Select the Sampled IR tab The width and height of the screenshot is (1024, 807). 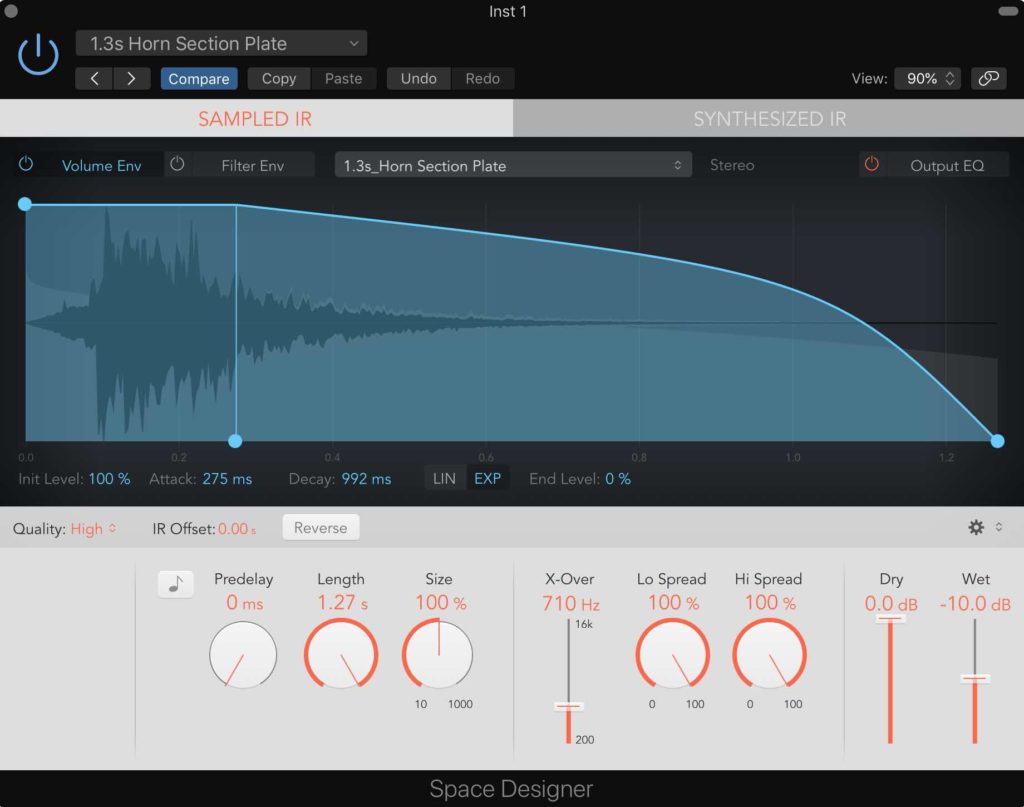coord(255,119)
